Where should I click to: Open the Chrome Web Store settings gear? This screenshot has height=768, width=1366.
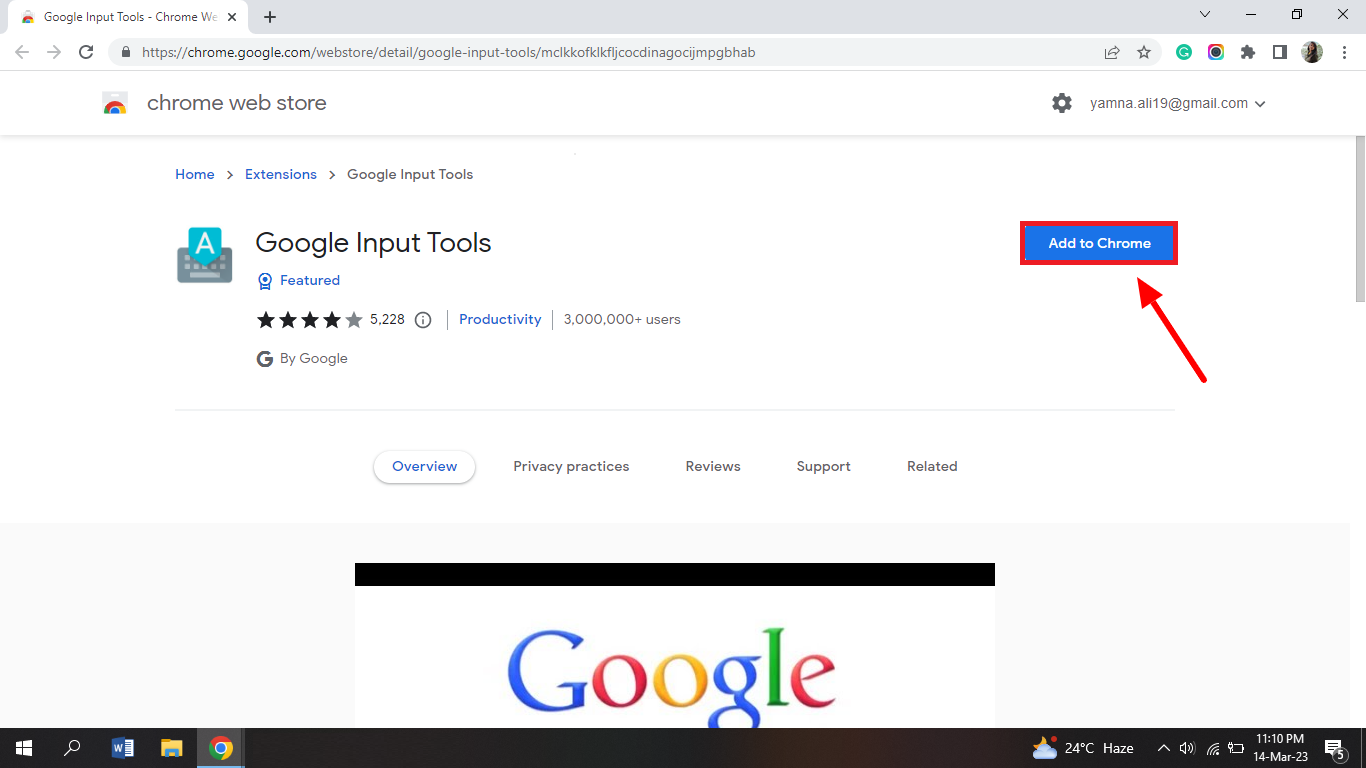(x=1062, y=102)
